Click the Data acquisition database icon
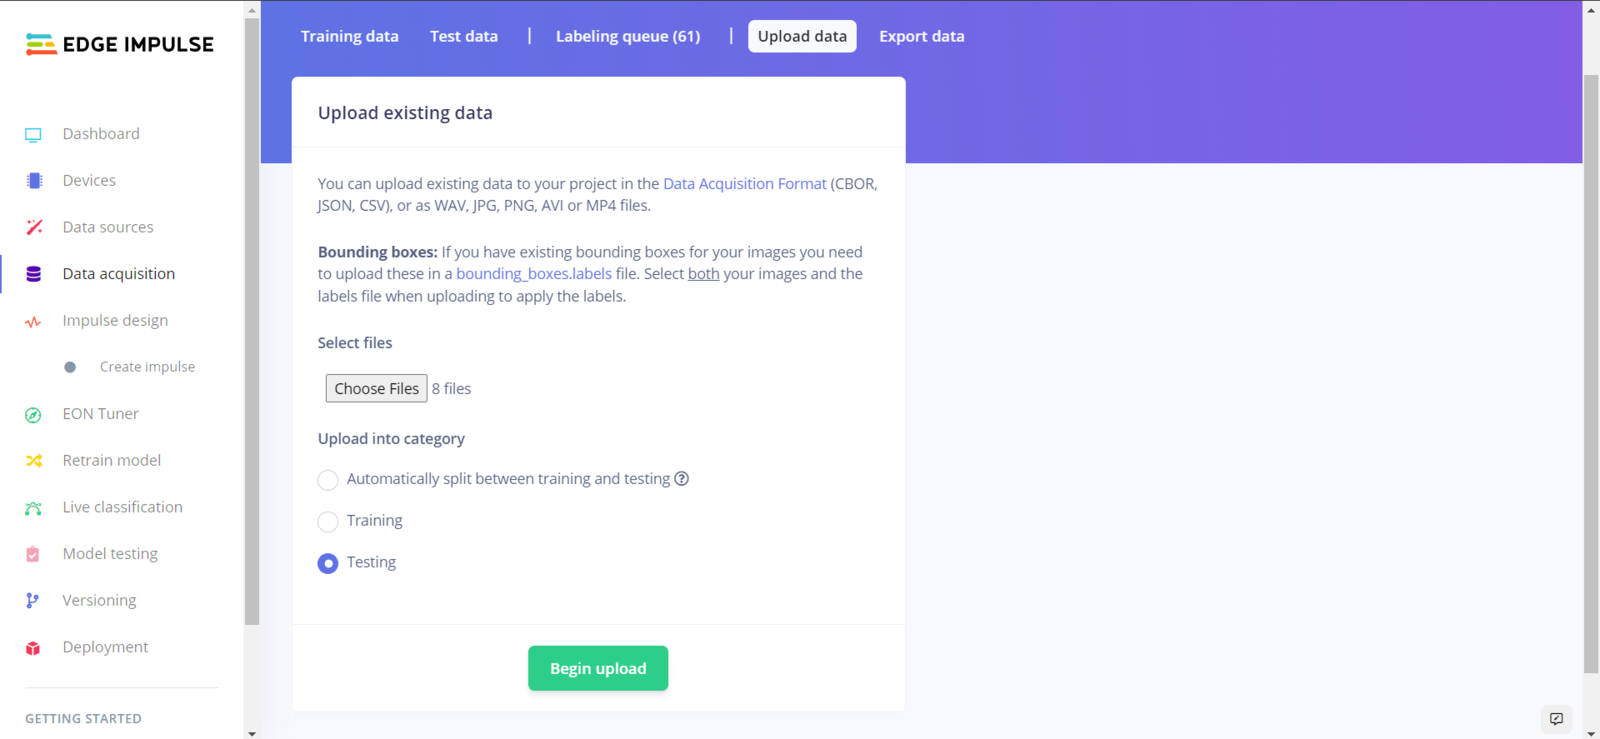The width and height of the screenshot is (1600, 739). [33, 274]
